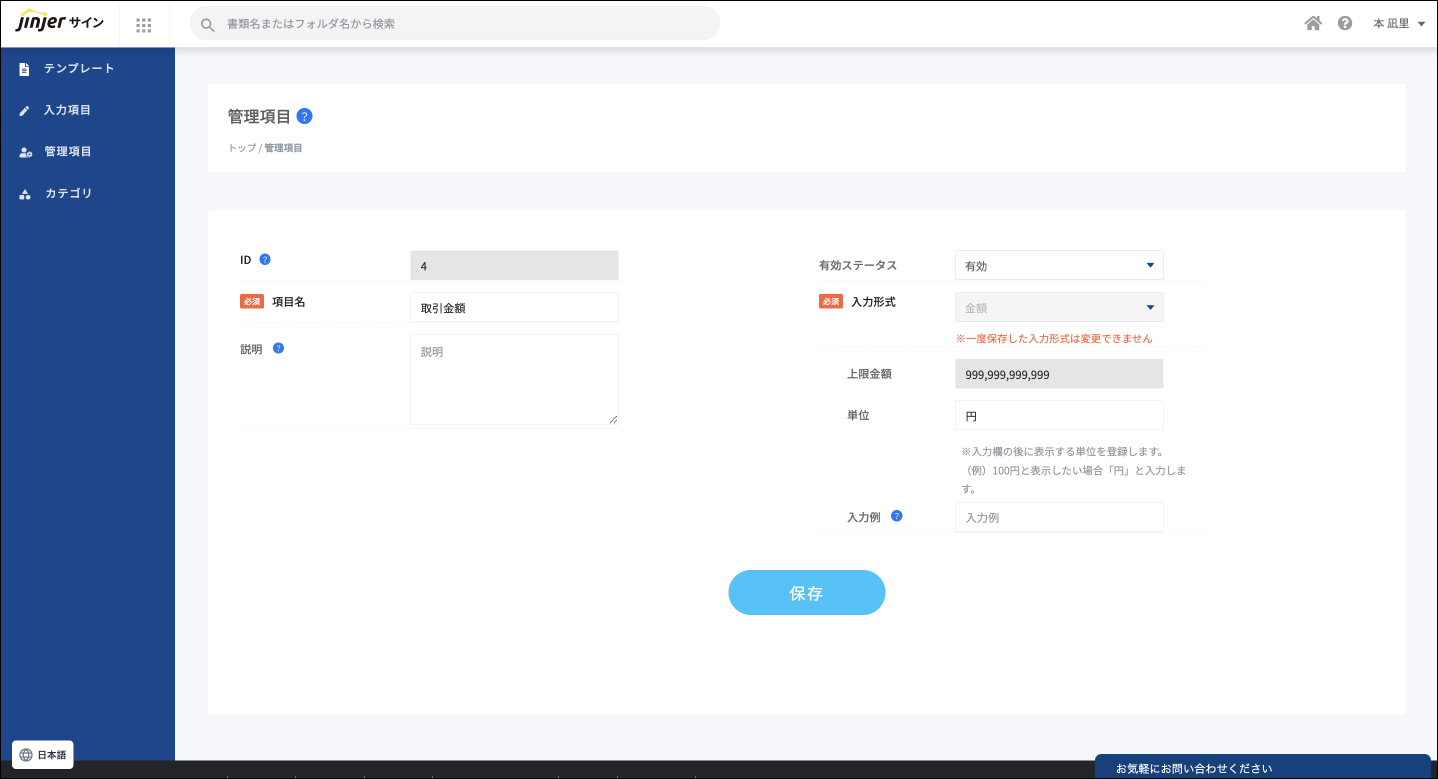The image size is (1438, 779).
Task: Select 管理項目 in sidebar
Action: tap(68, 151)
